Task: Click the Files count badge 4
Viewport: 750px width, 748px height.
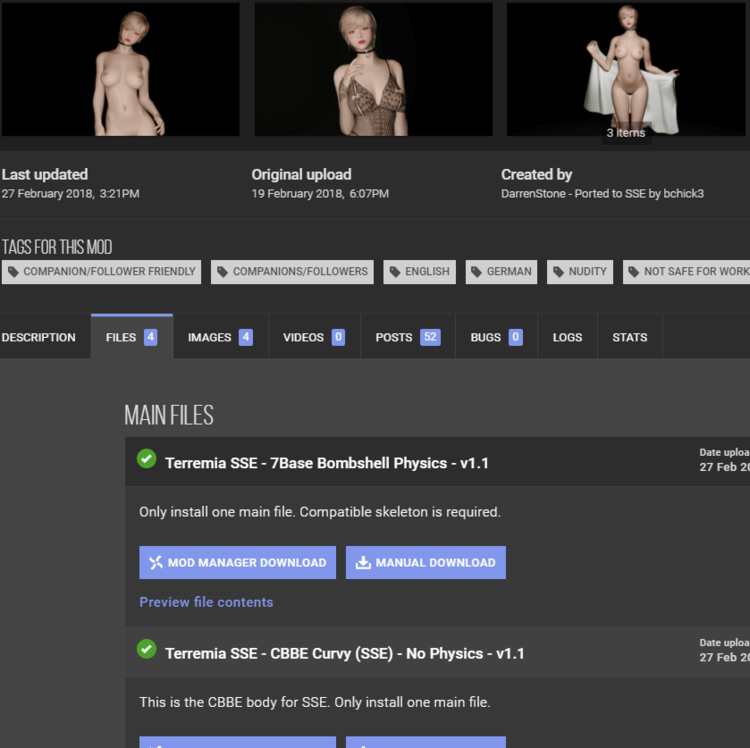Action: [x=151, y=337]
